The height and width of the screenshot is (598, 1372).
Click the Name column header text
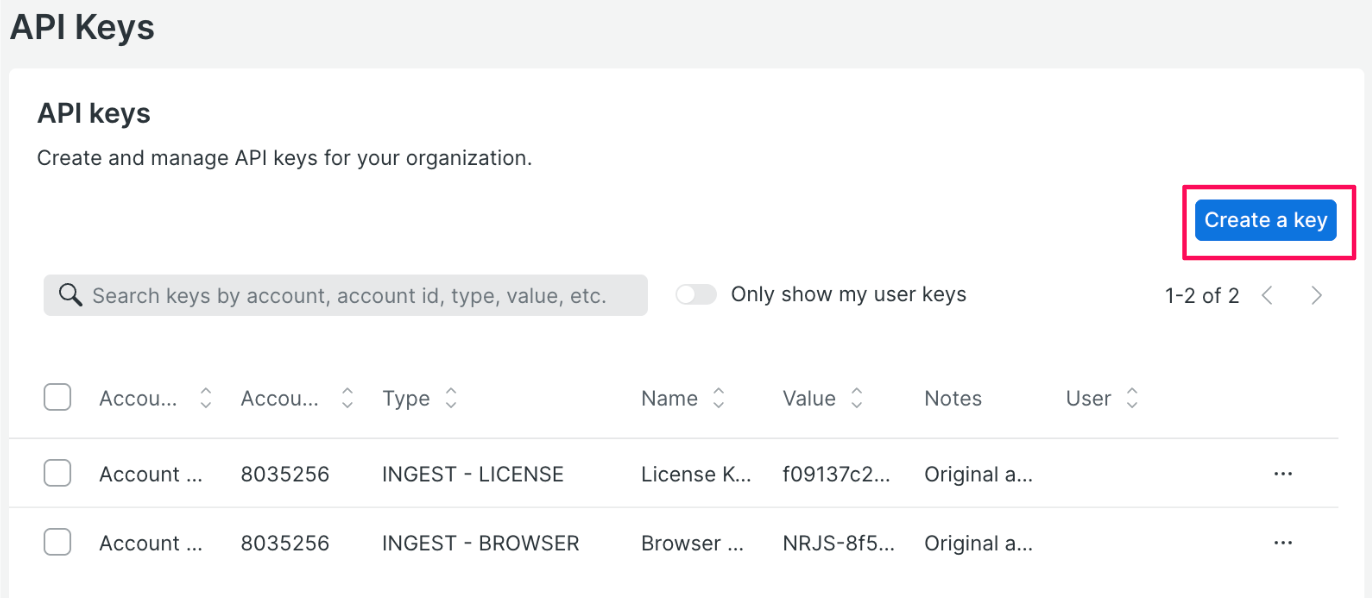669,398
